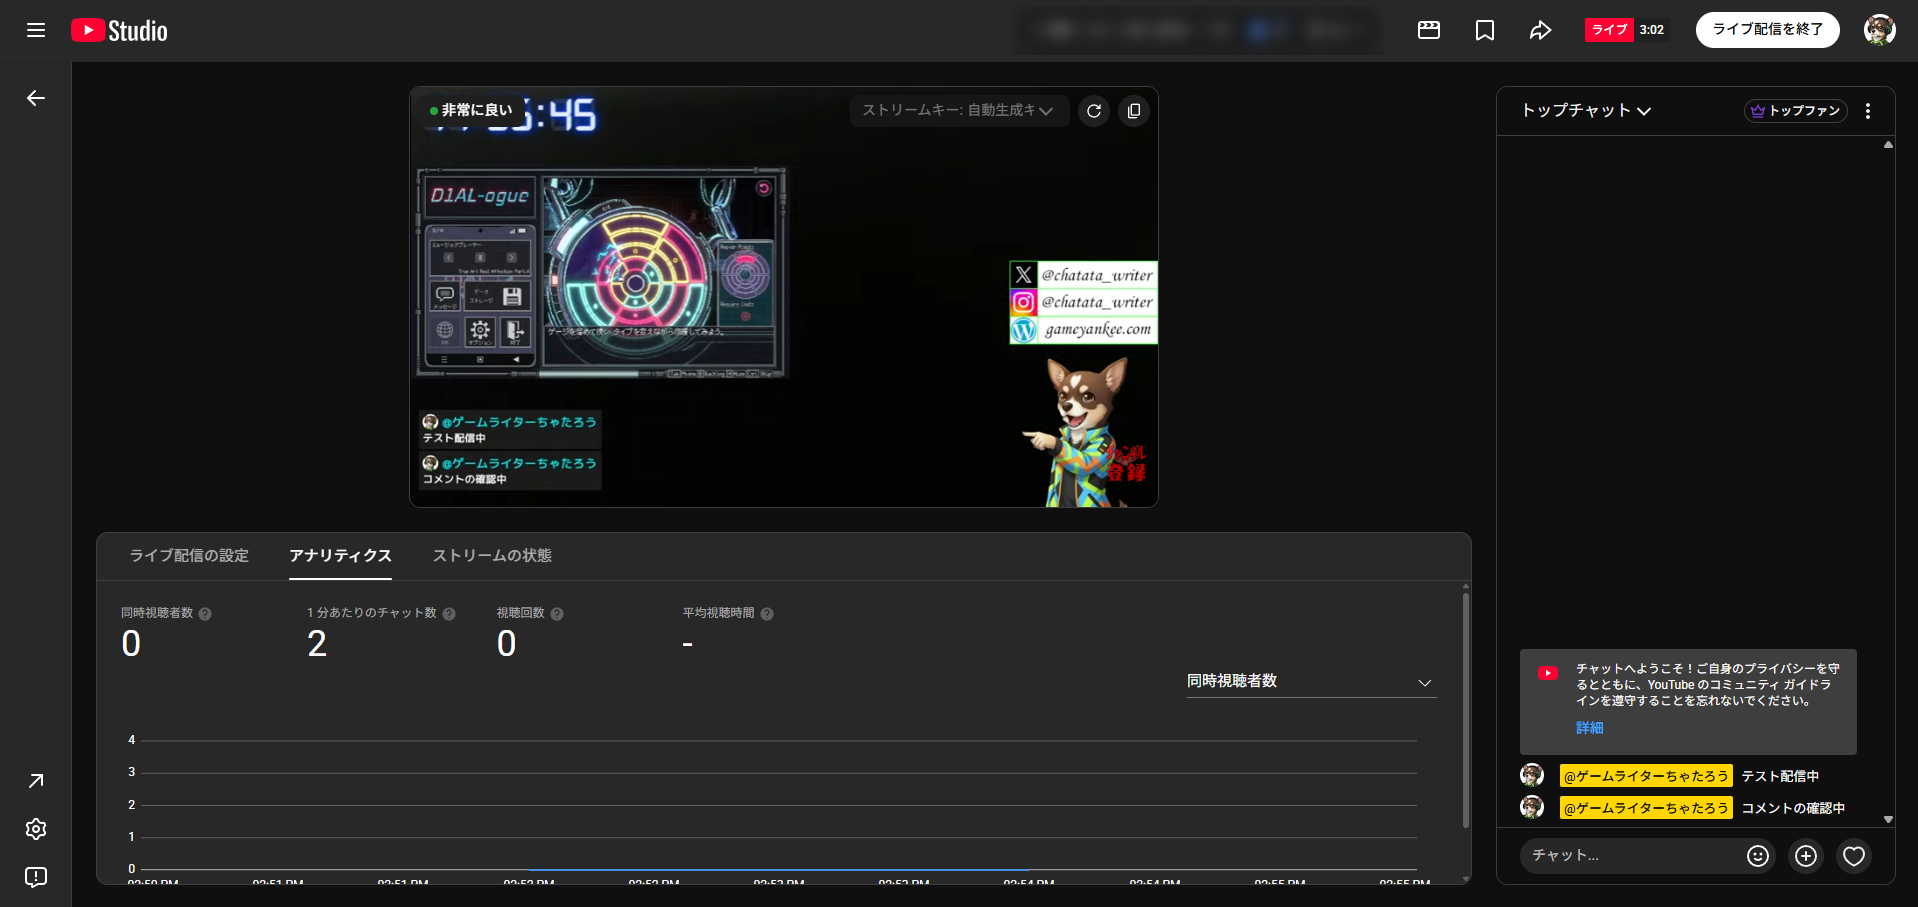Click help icon next to 同時視聴者数
Screen dimensions: 1918x907
pos(205,614)
